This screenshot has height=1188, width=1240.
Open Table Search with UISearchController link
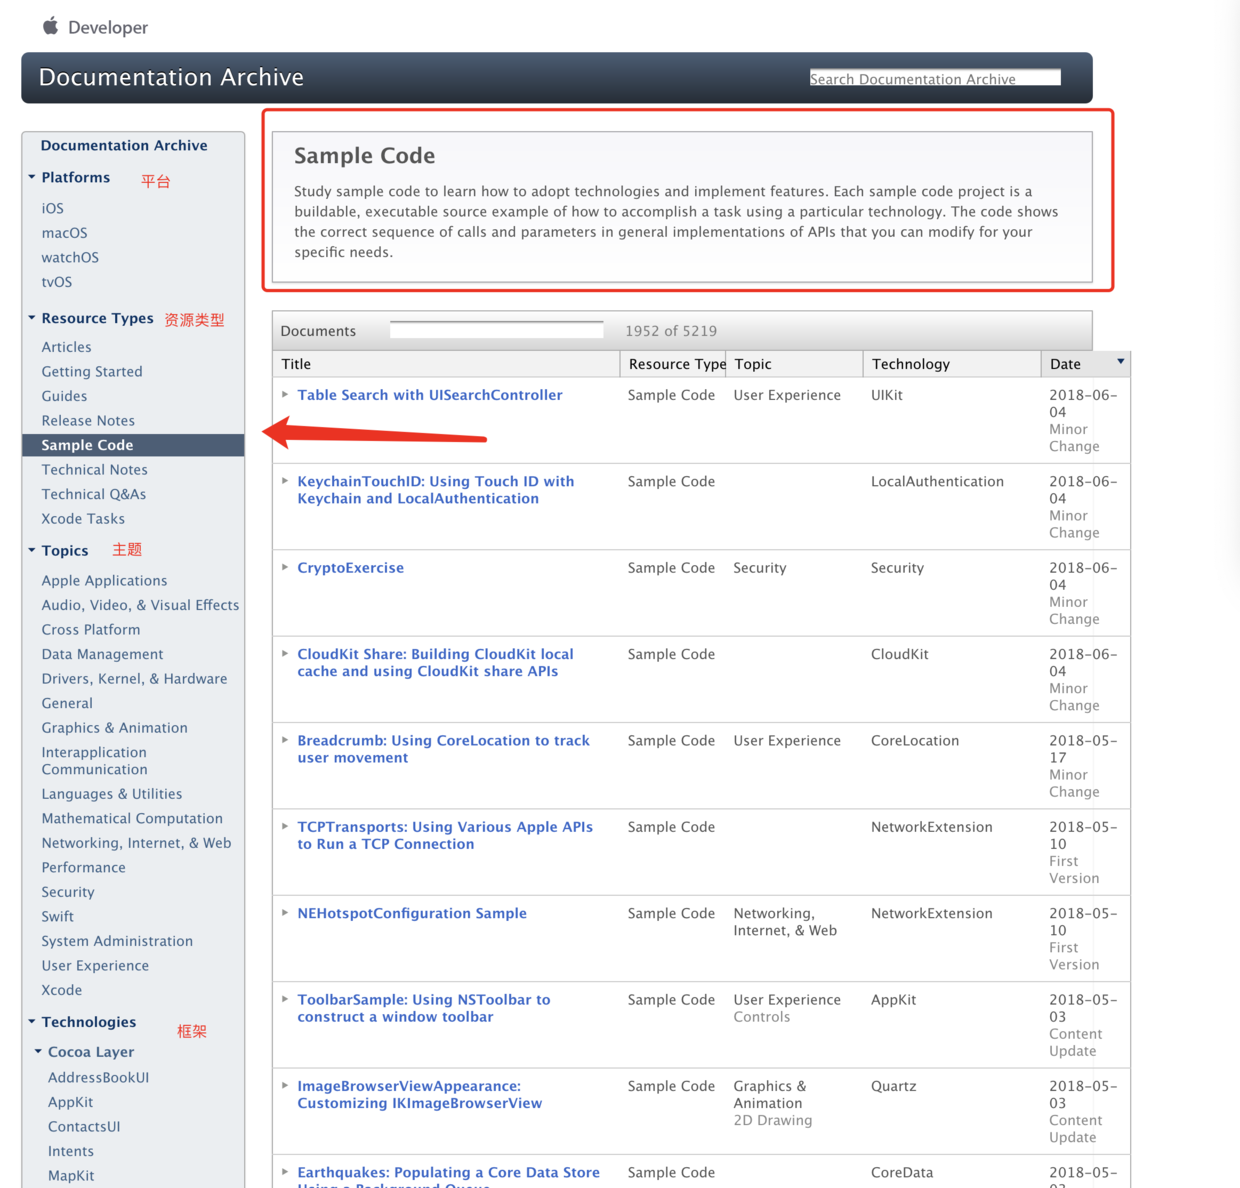(x=430, y=395)
